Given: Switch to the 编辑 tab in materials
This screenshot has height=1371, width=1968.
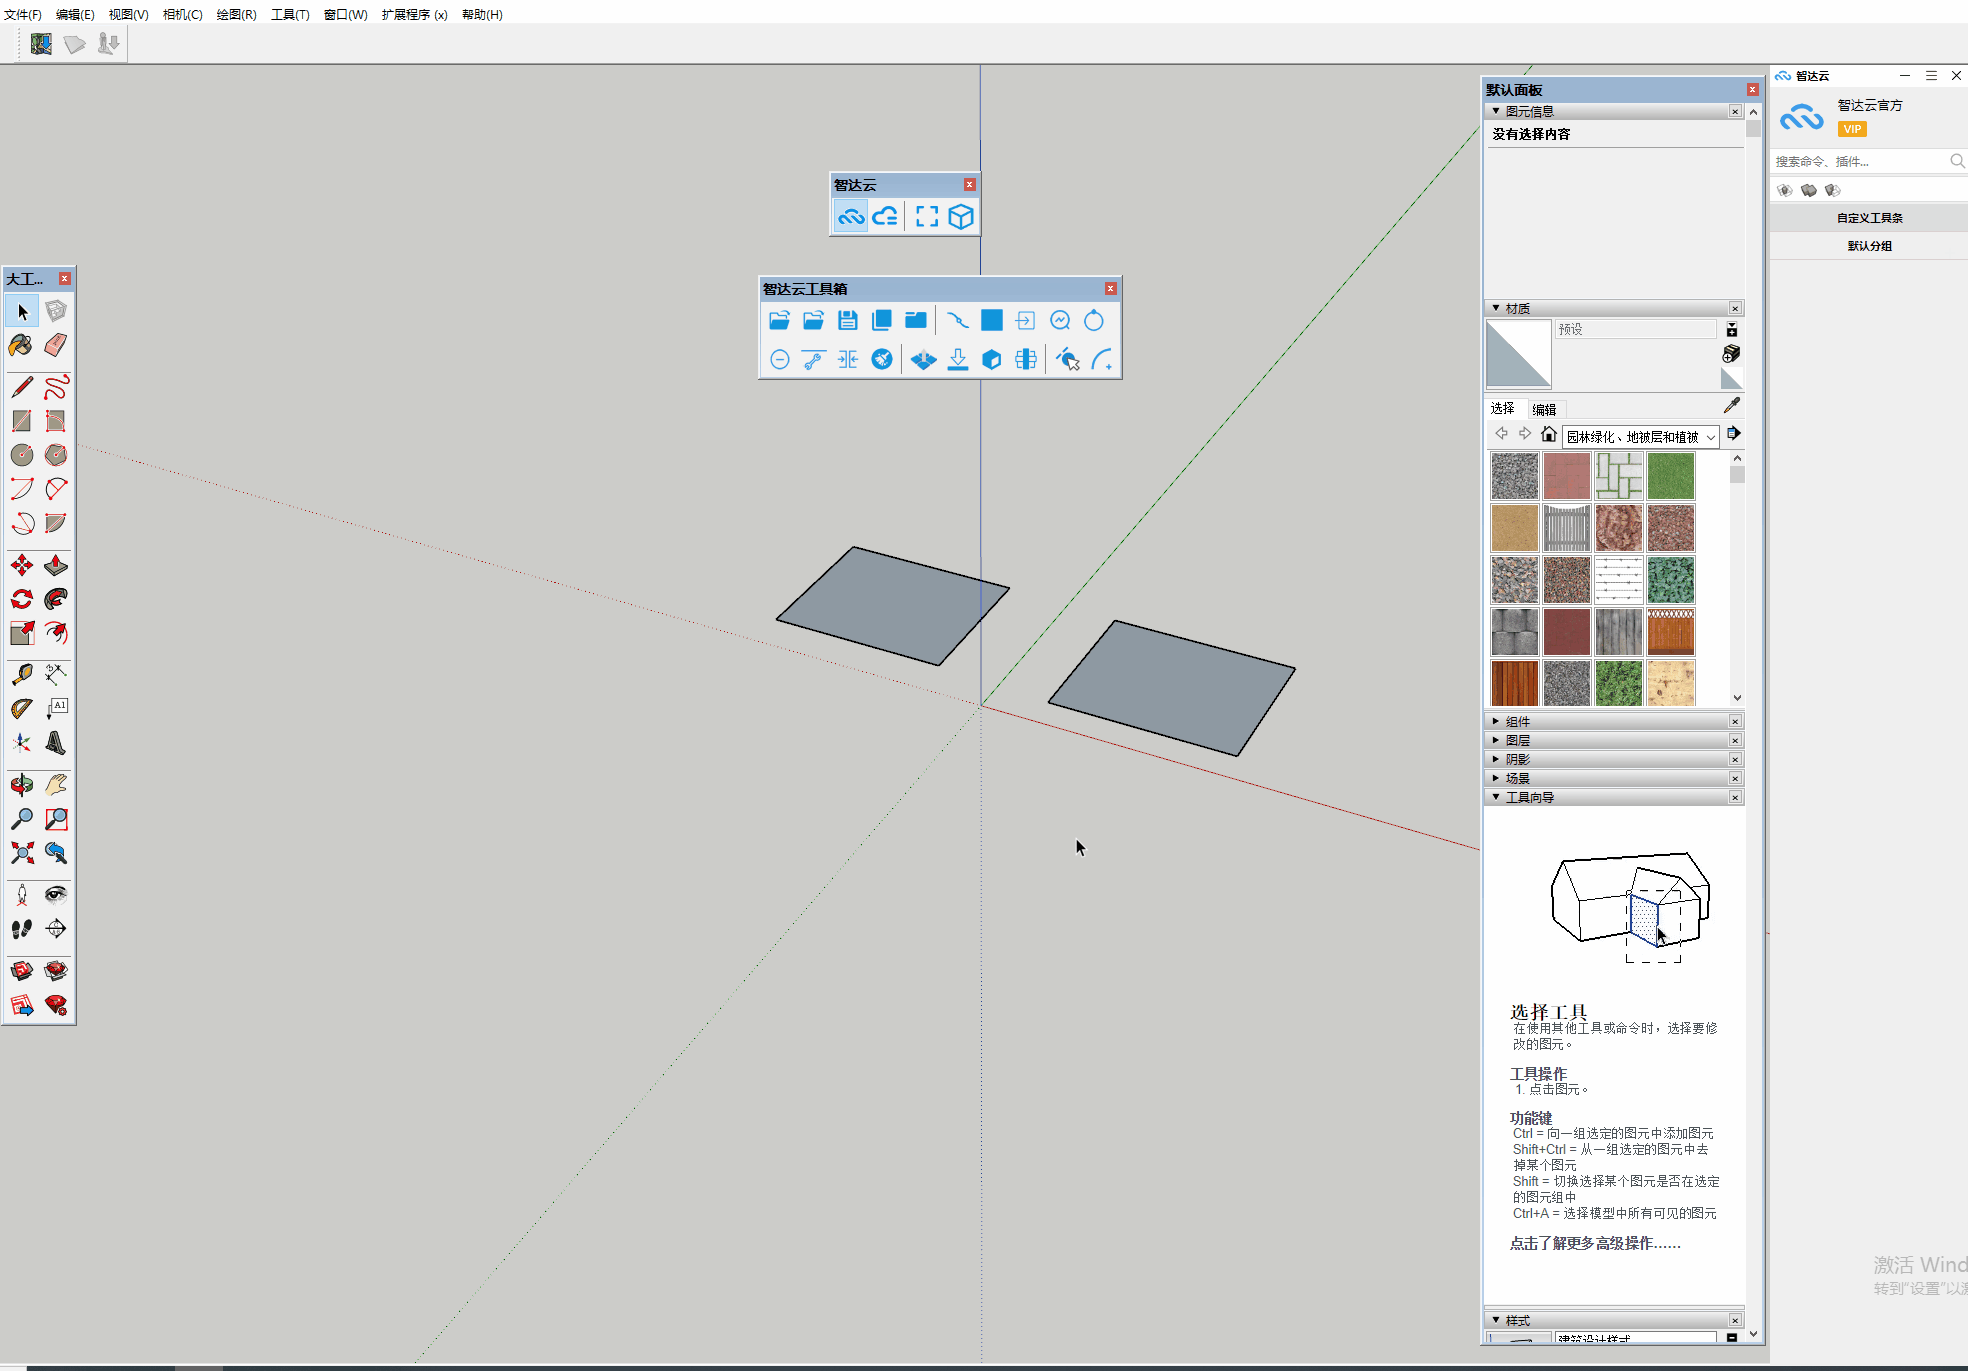Looking at the screenshot, I should coord(1544,409).
